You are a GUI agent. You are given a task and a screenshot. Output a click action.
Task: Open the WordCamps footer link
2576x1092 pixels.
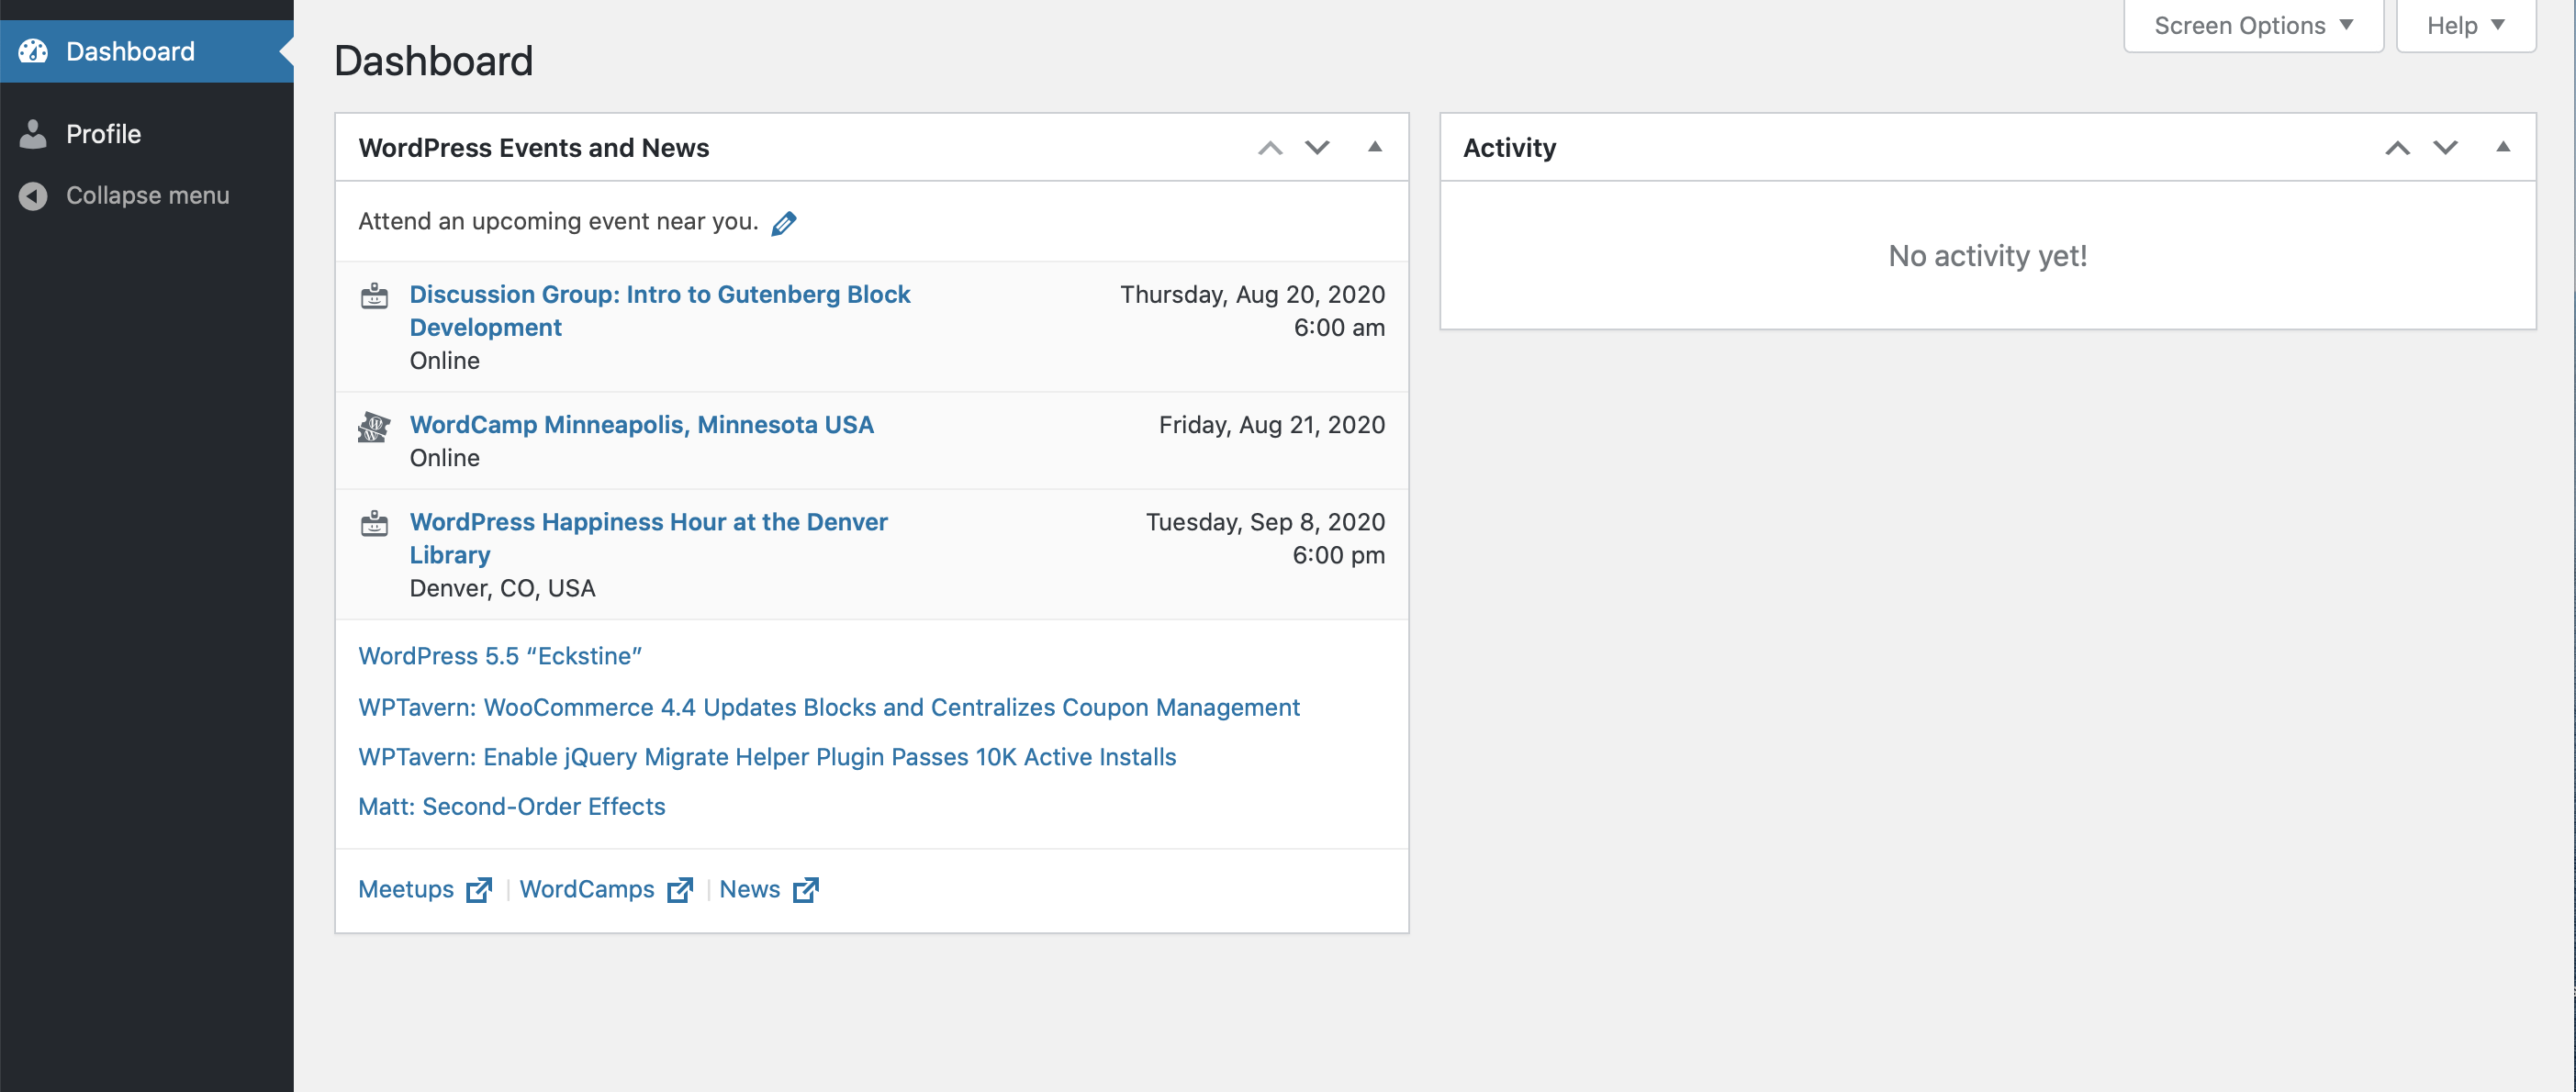(586, 889)
